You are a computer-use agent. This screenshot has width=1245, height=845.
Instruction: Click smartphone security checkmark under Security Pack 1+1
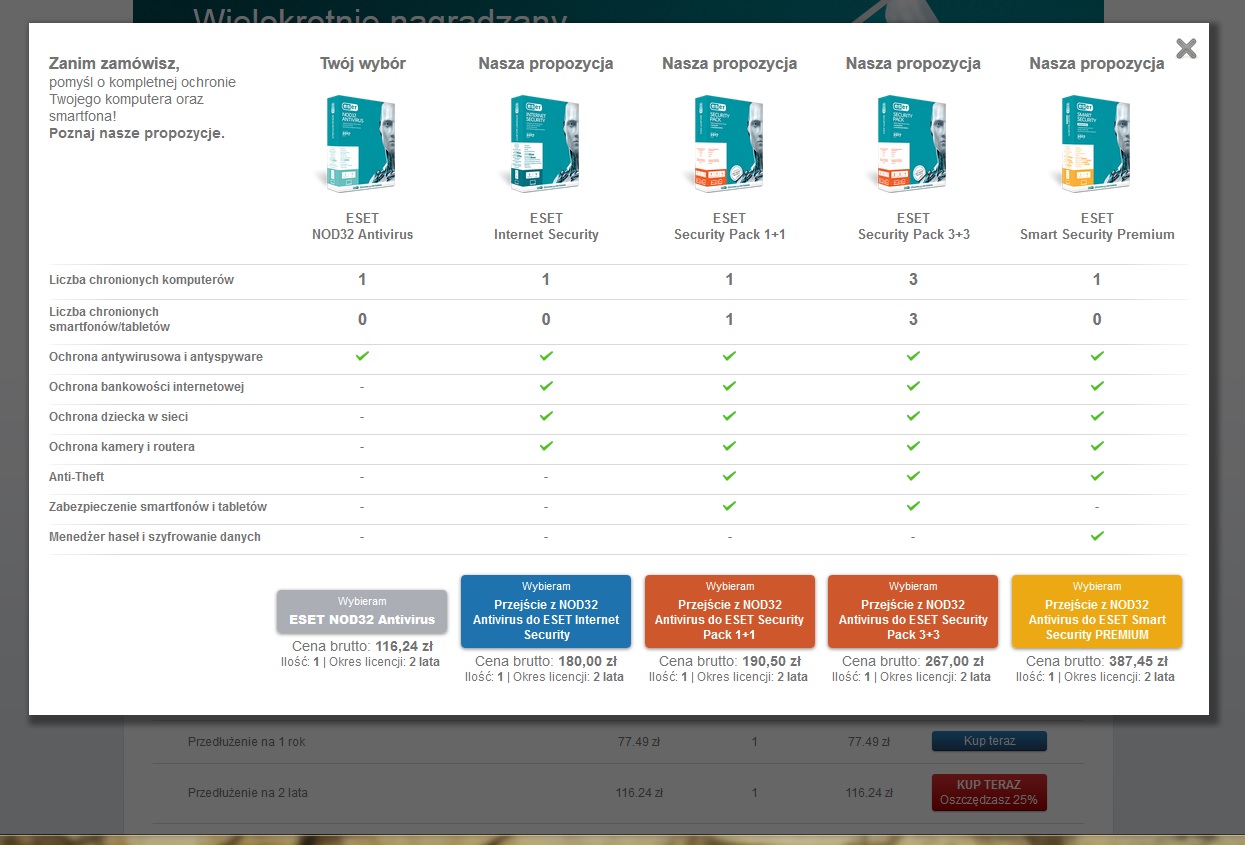point(729,506)
